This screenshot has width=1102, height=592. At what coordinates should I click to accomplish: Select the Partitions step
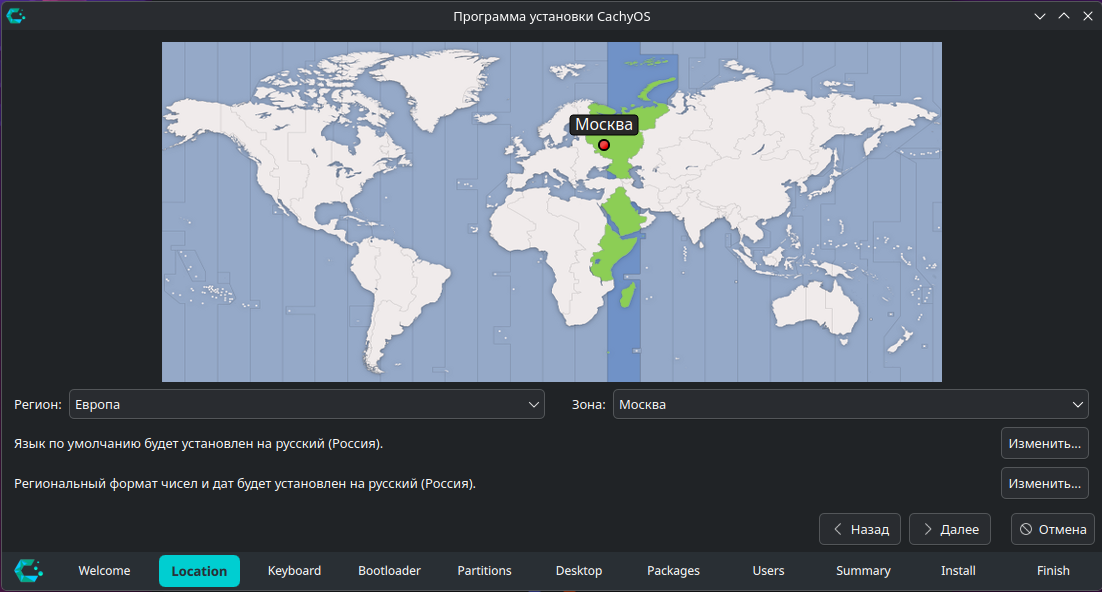[484, 571]
